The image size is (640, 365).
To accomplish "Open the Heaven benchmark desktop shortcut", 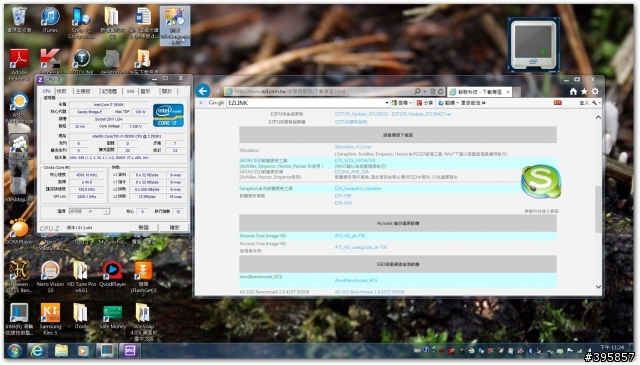I will [19, 276].
